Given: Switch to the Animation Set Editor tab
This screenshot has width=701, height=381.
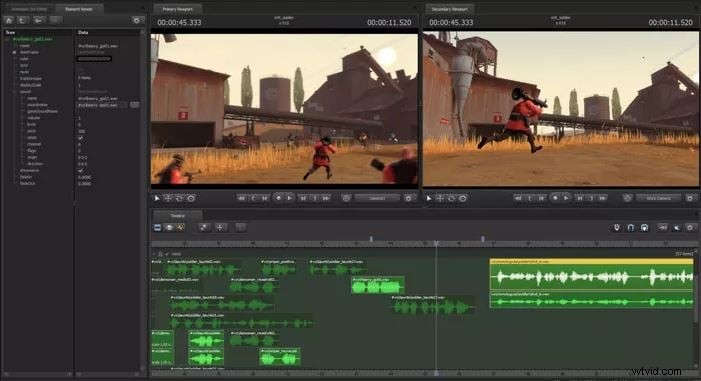Looking at the screenshot, I should click(29, 9).
